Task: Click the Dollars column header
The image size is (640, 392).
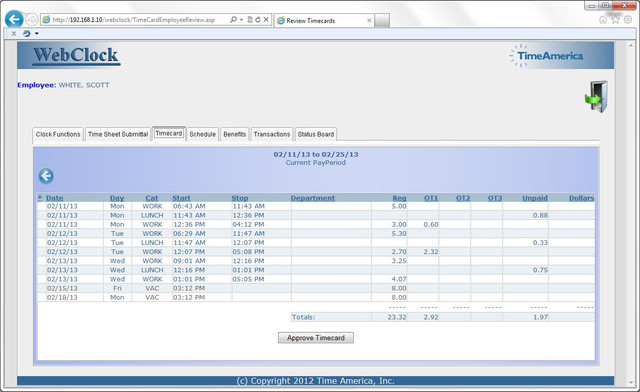Action: (x=582, y=198)
